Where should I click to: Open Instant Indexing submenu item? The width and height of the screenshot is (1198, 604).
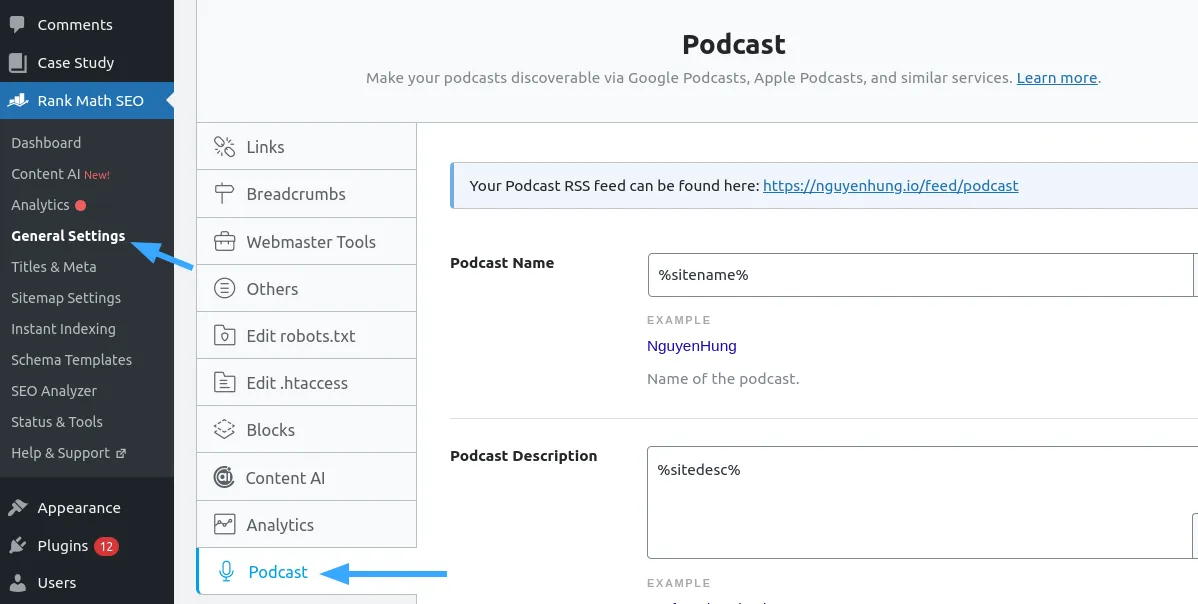63,329
